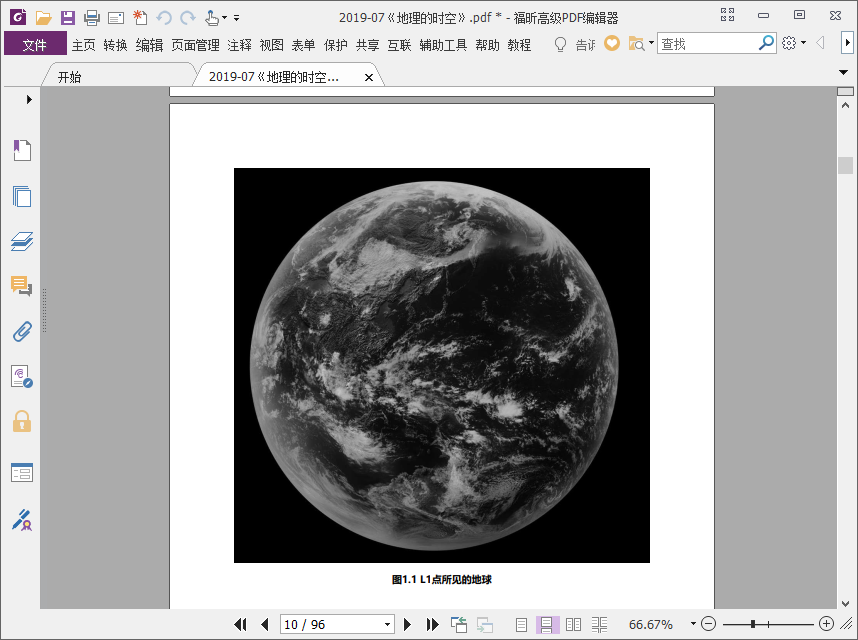Enable continuous page view mode

[547, 625]
